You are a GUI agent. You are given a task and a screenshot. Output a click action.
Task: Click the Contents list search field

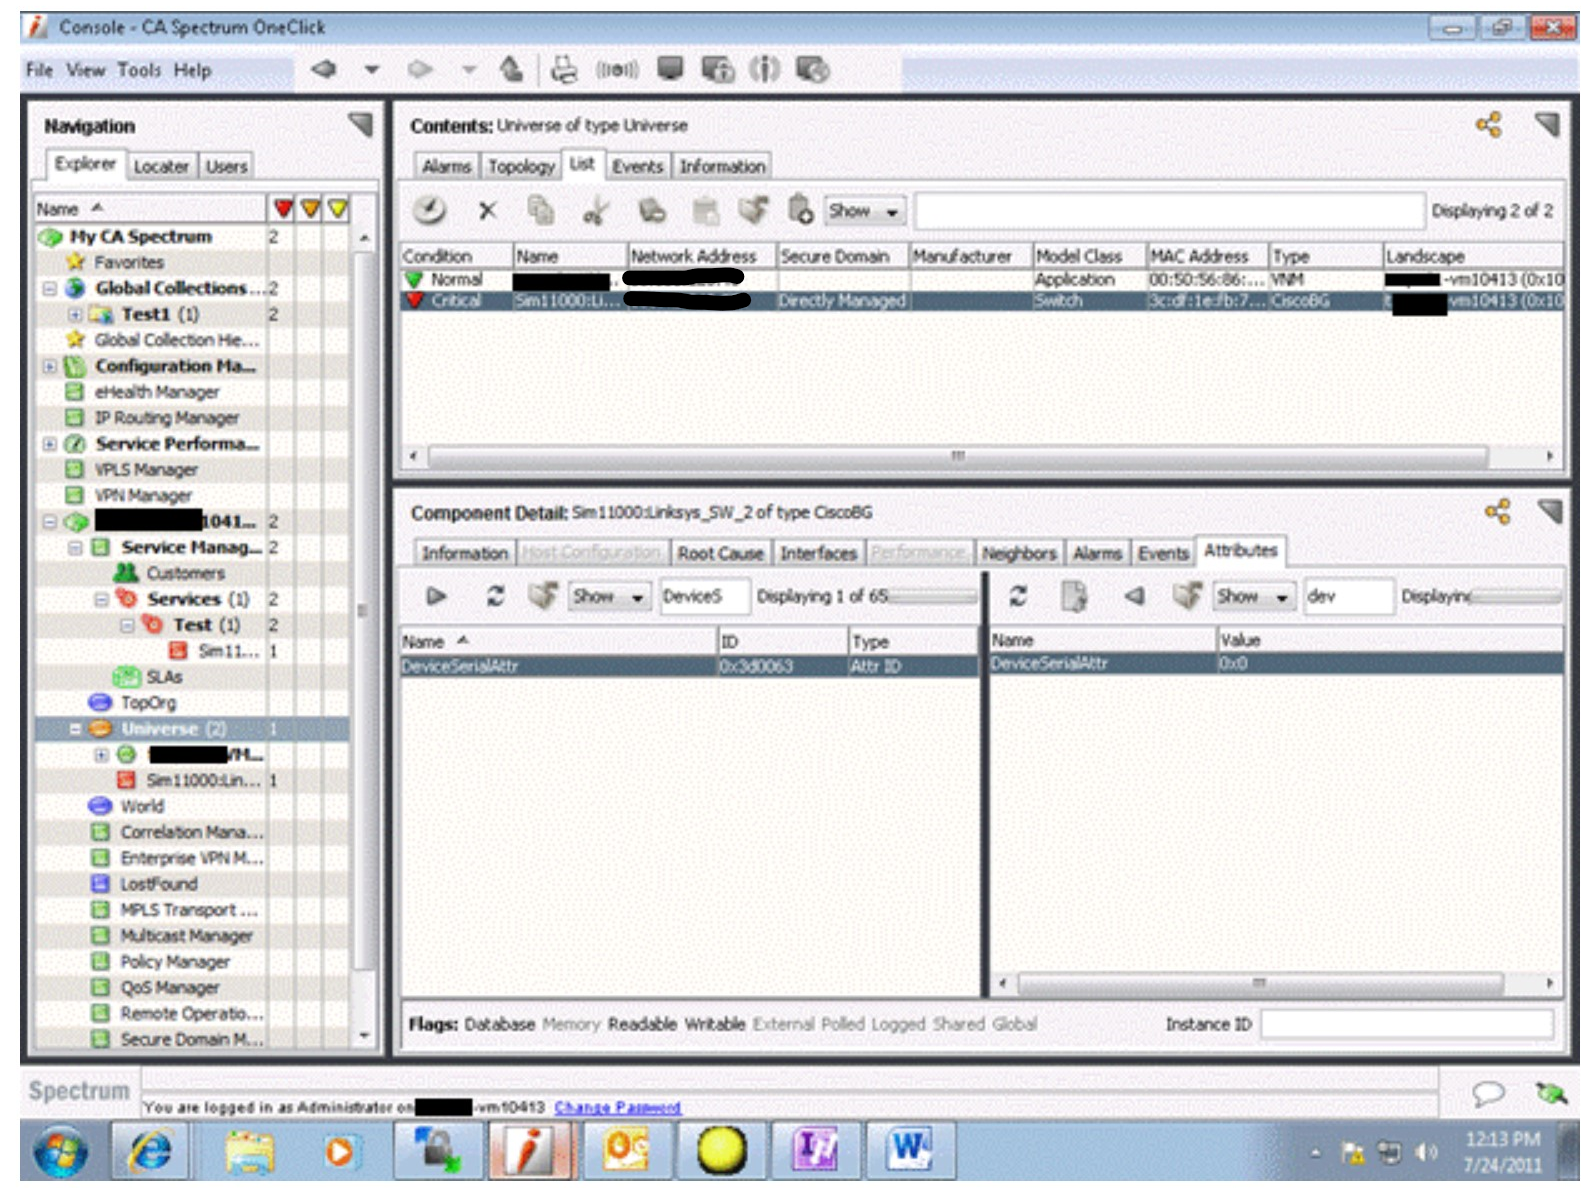click(1168, 211)
